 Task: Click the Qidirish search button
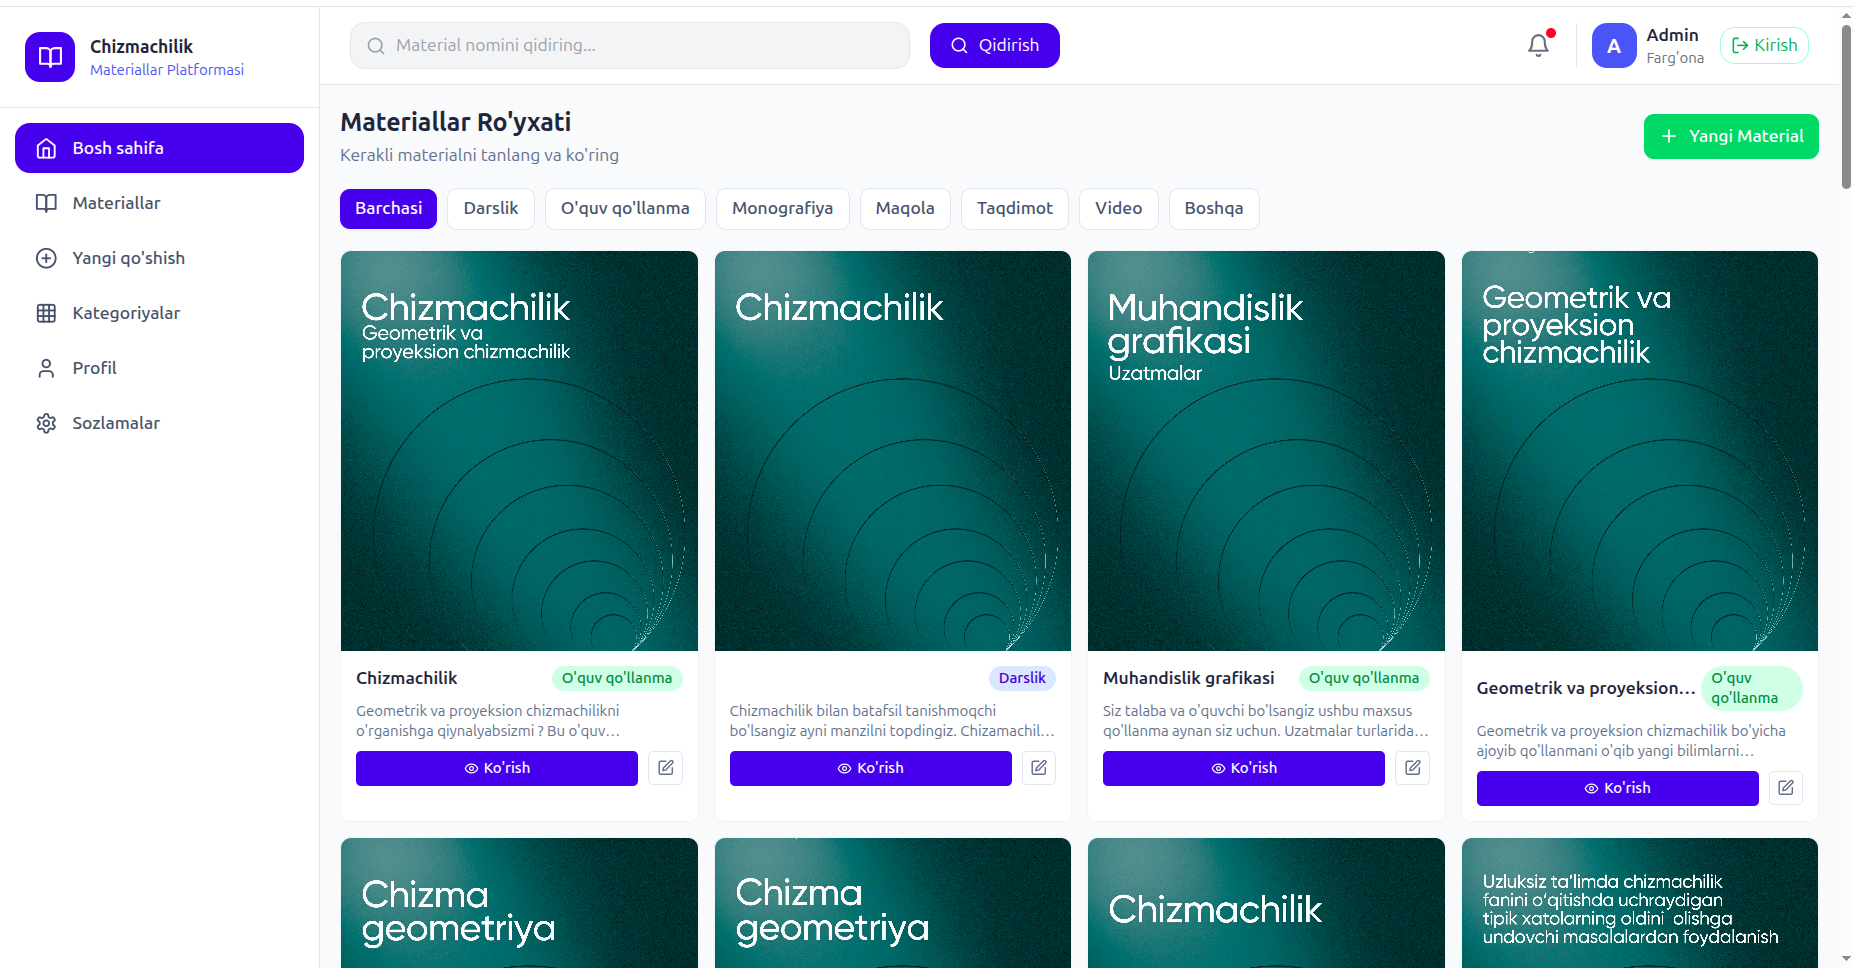pyautogui.click(x=995, y=46)
